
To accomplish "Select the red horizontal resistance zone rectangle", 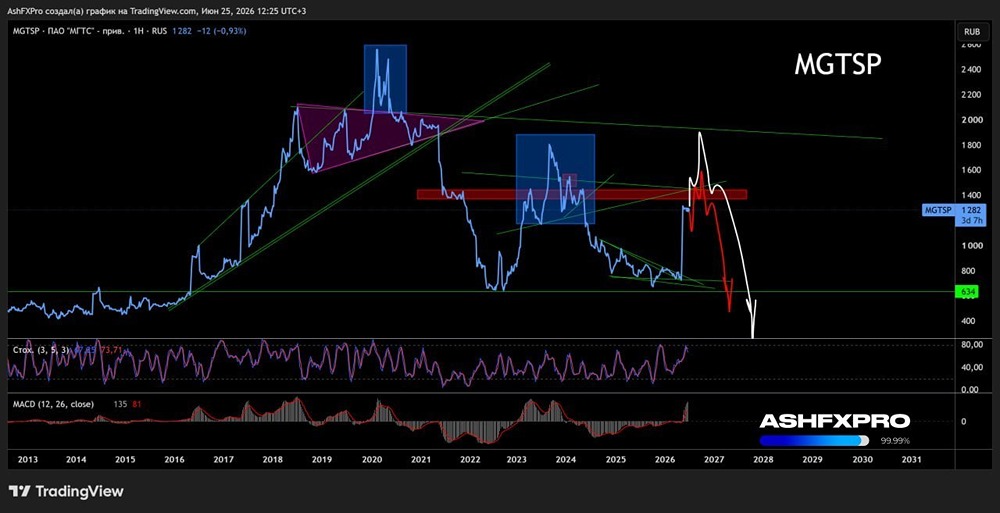I will click(x=582, y=194).
